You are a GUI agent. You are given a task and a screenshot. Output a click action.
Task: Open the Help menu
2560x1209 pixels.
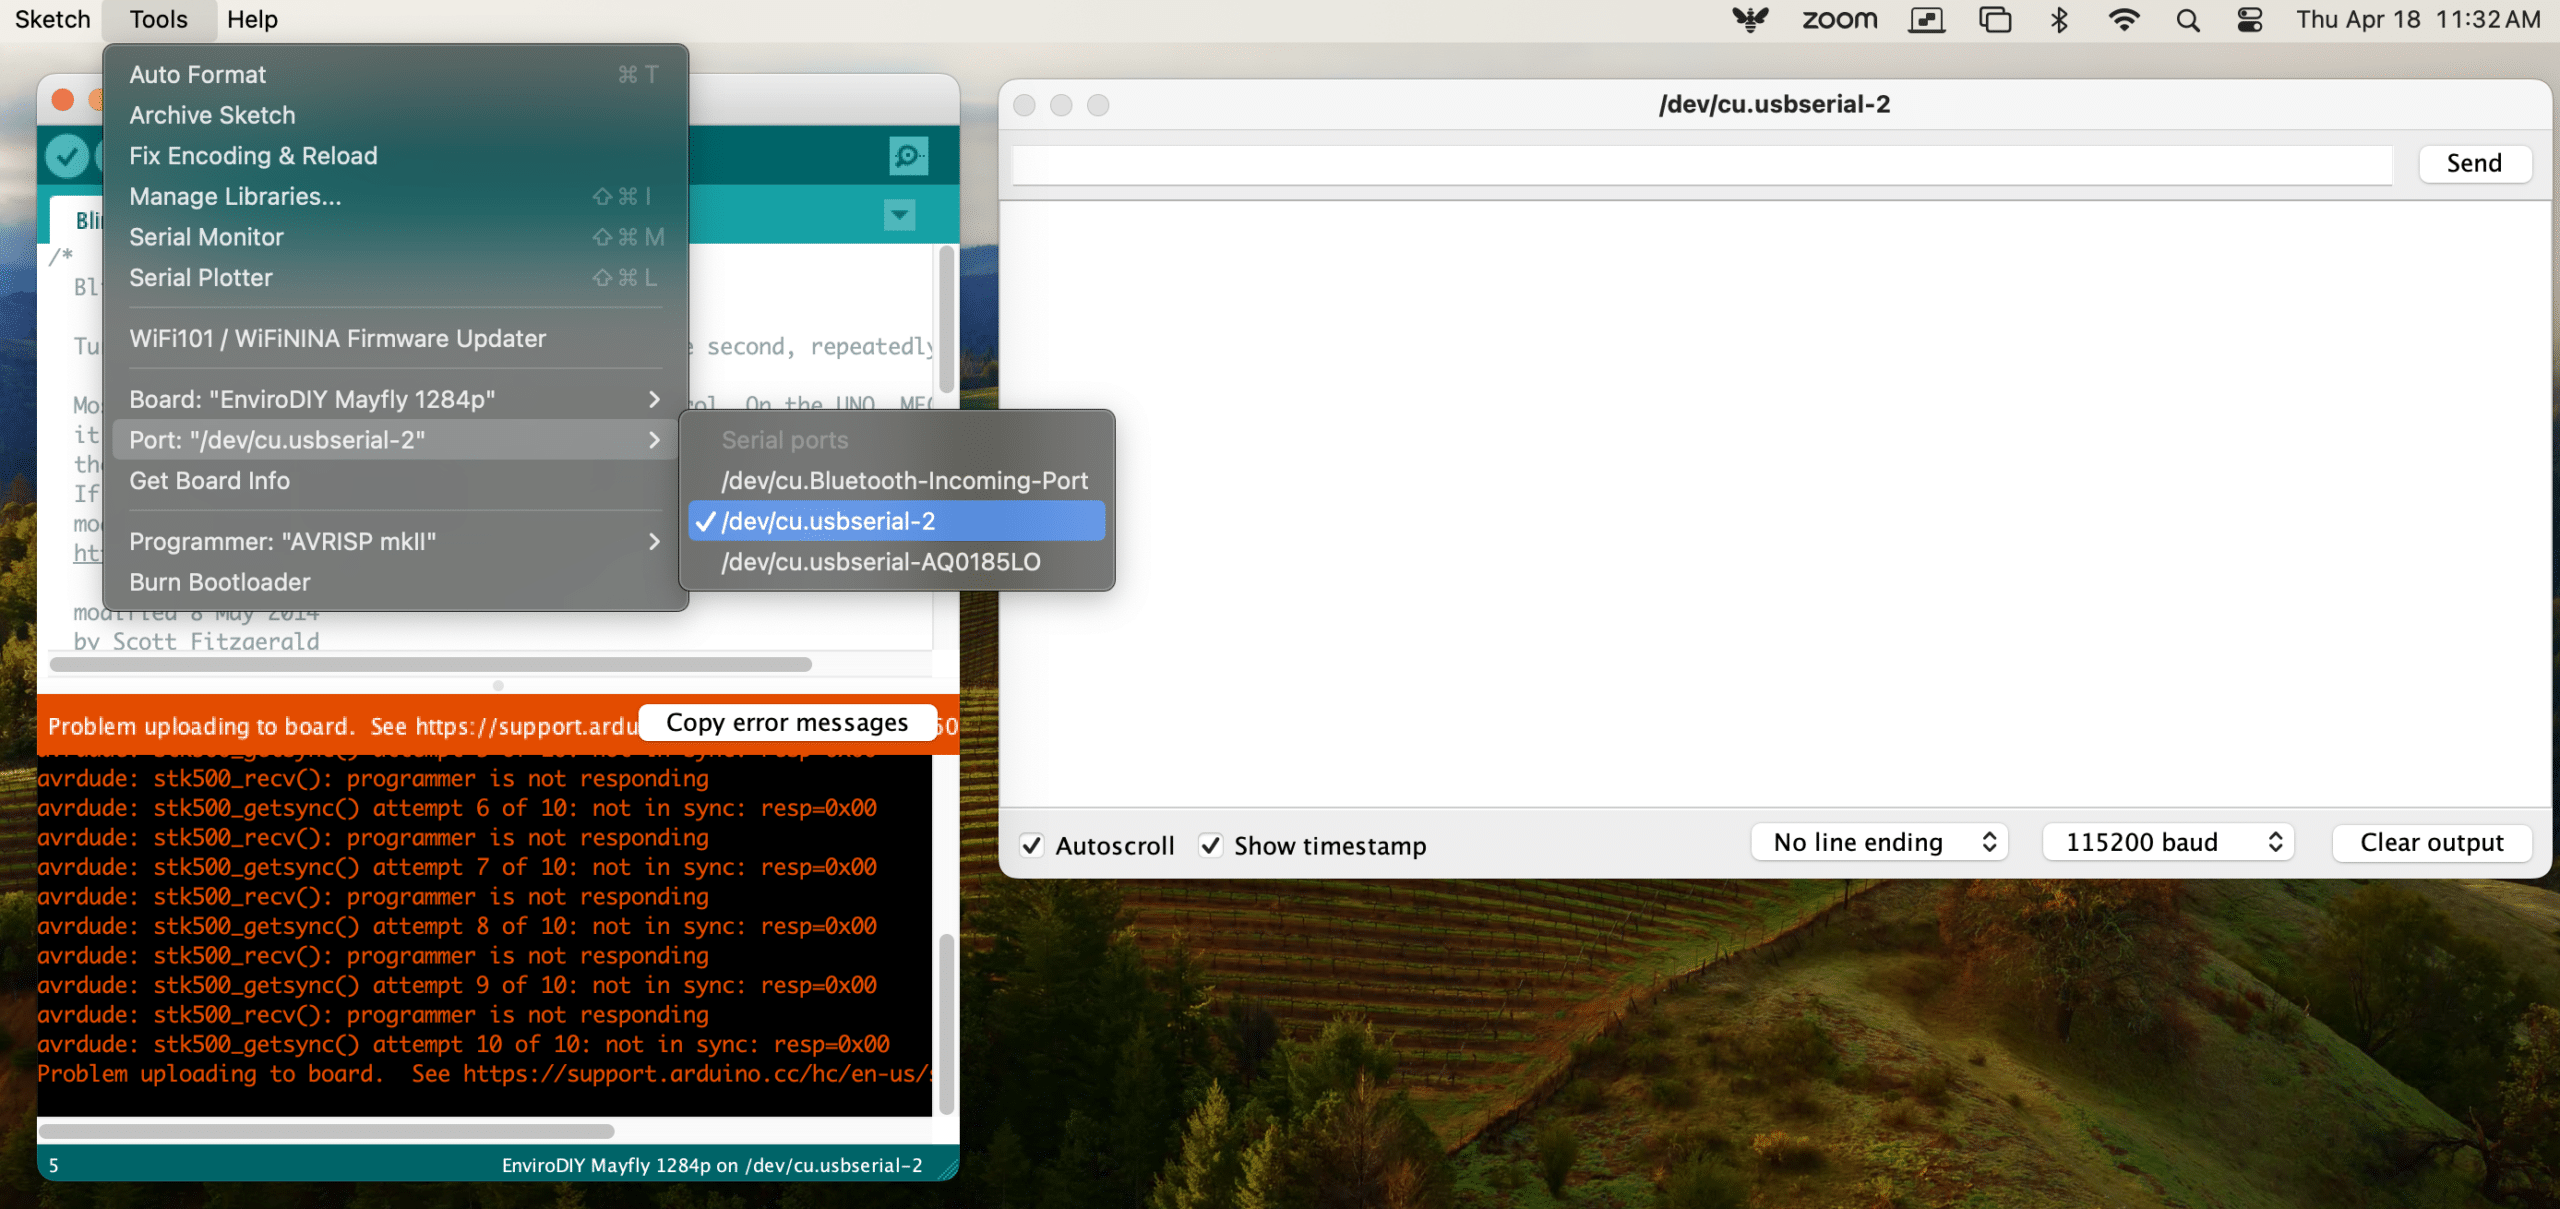252,20
